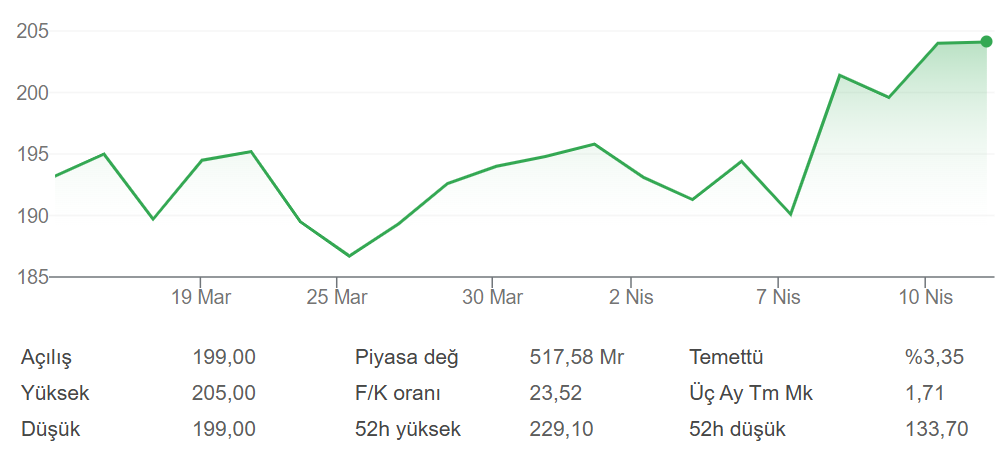1008x451 pixels.
Task: Click the Düşük label
Action: click(50, 430)
